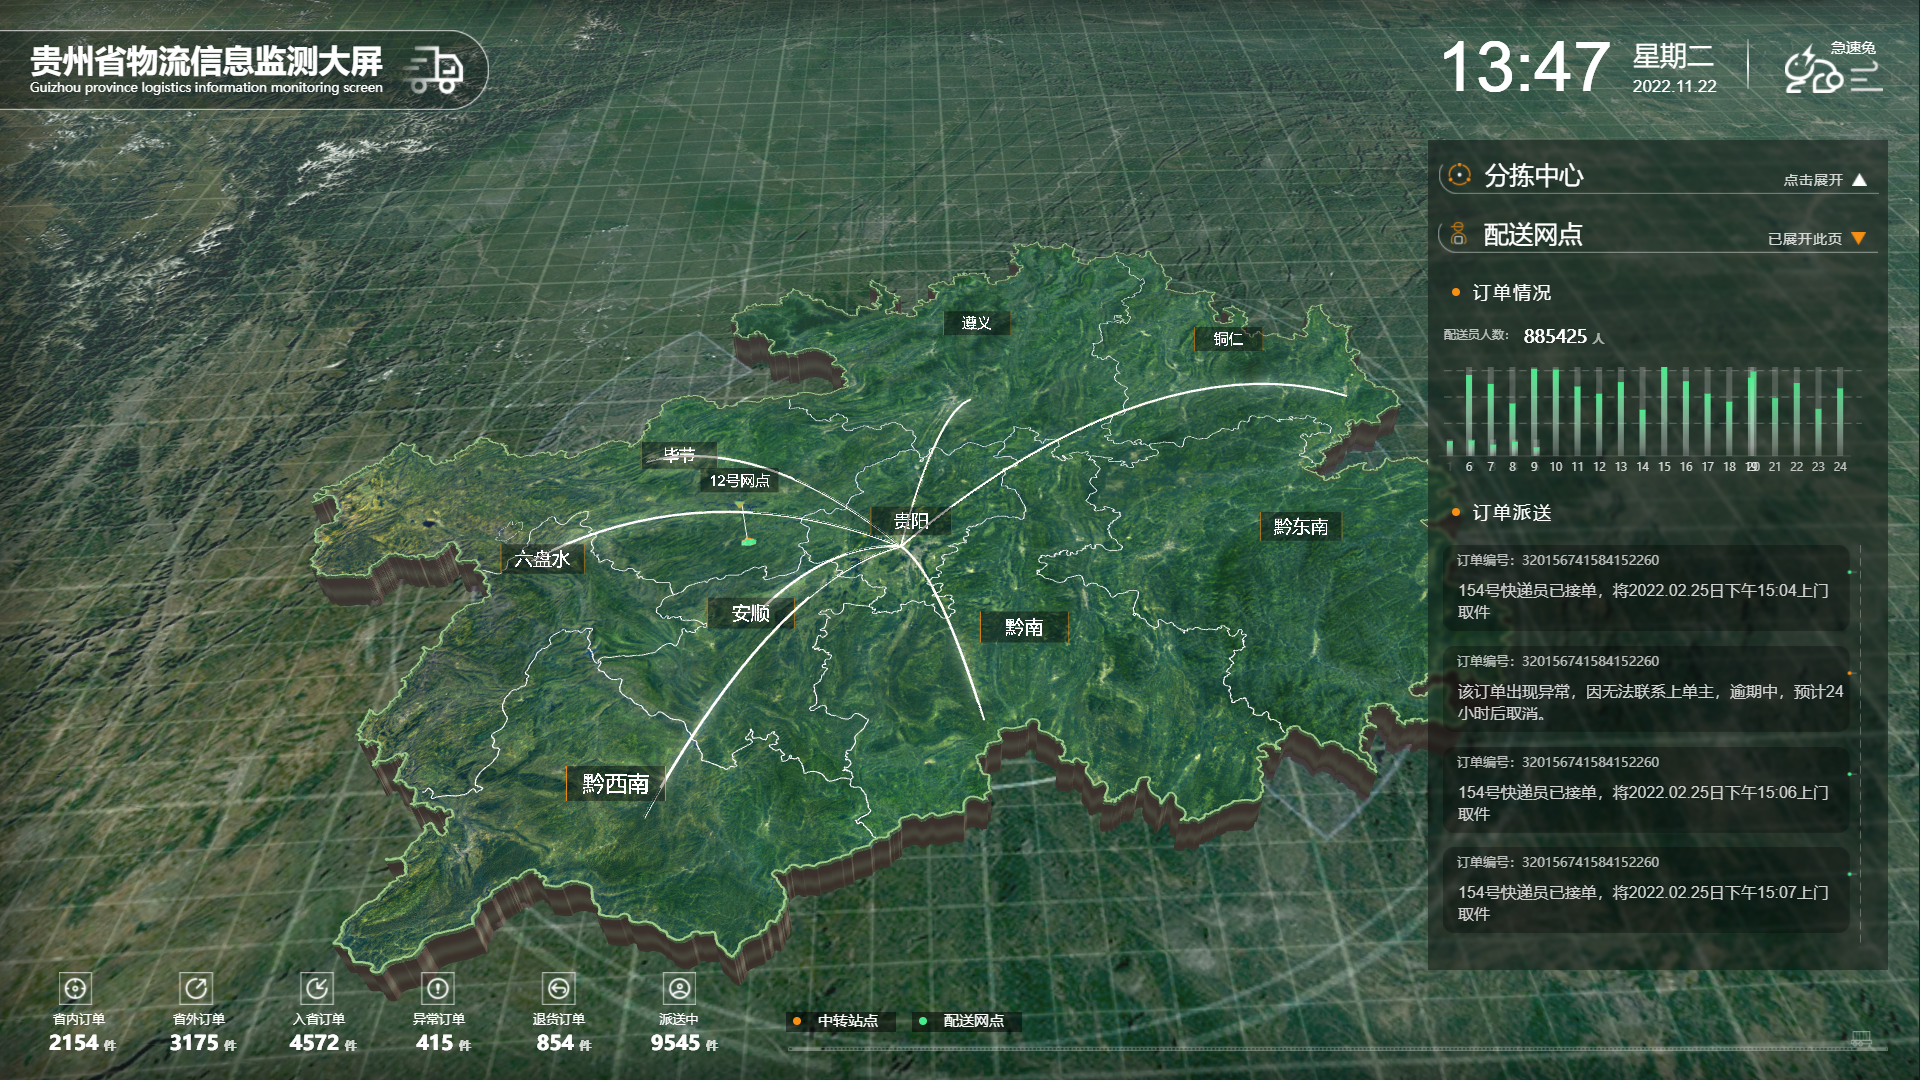Click the delivery truck logo icon
Viewport: 1920px width, 1080px height.
(x=435, y=70)
